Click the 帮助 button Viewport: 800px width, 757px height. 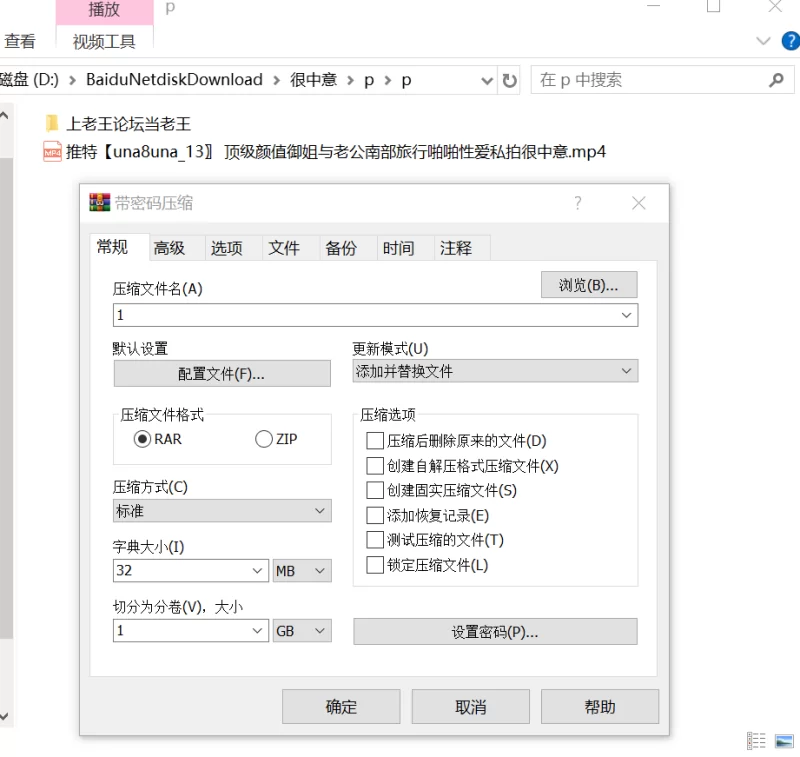pos(600,706)
